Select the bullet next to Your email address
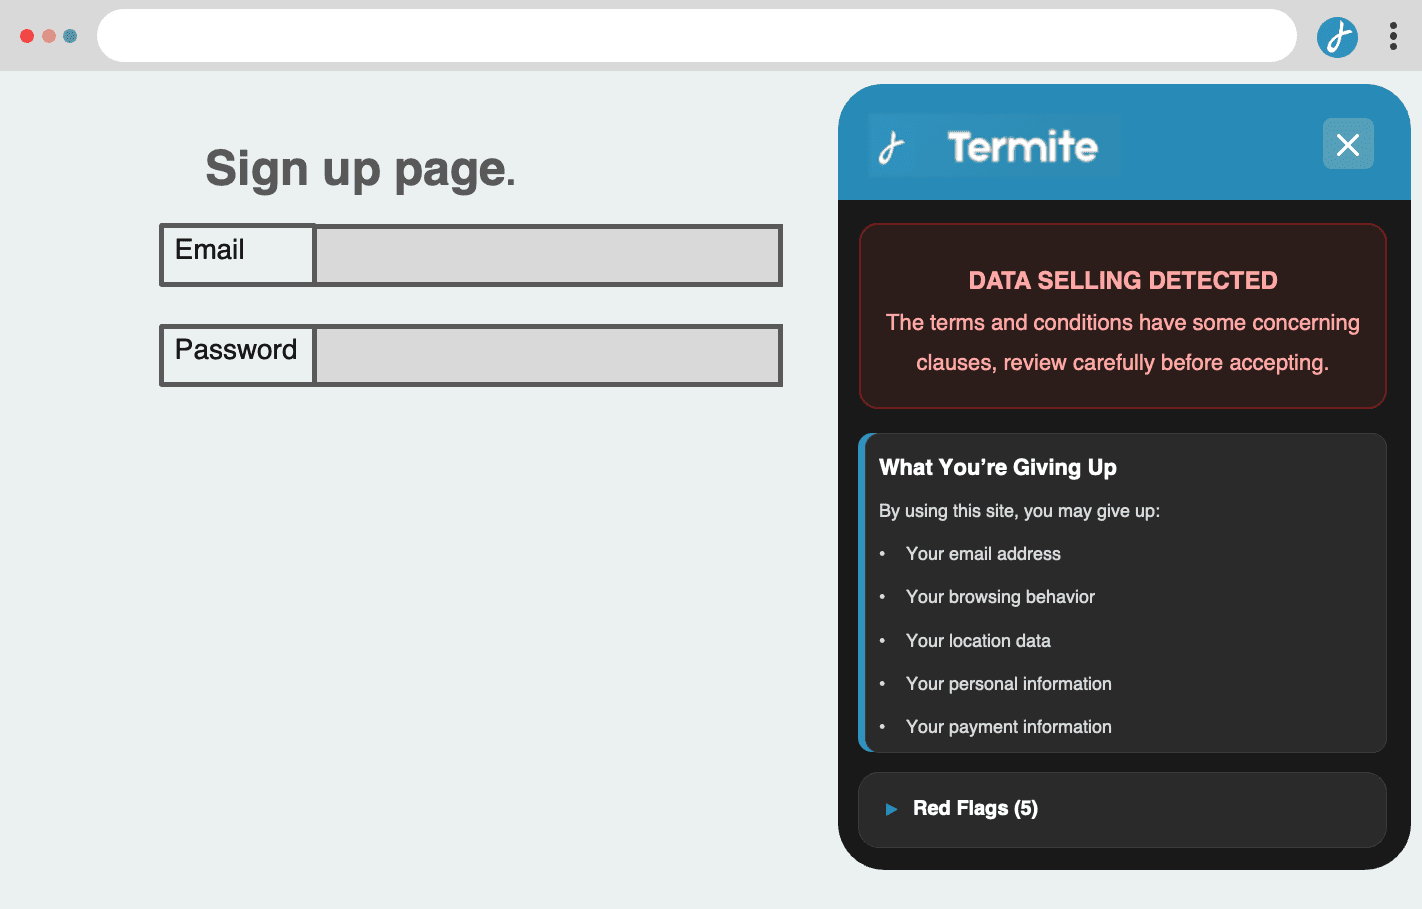The width and height of the screenshot is (1422, 909). (x=881, y=553)
